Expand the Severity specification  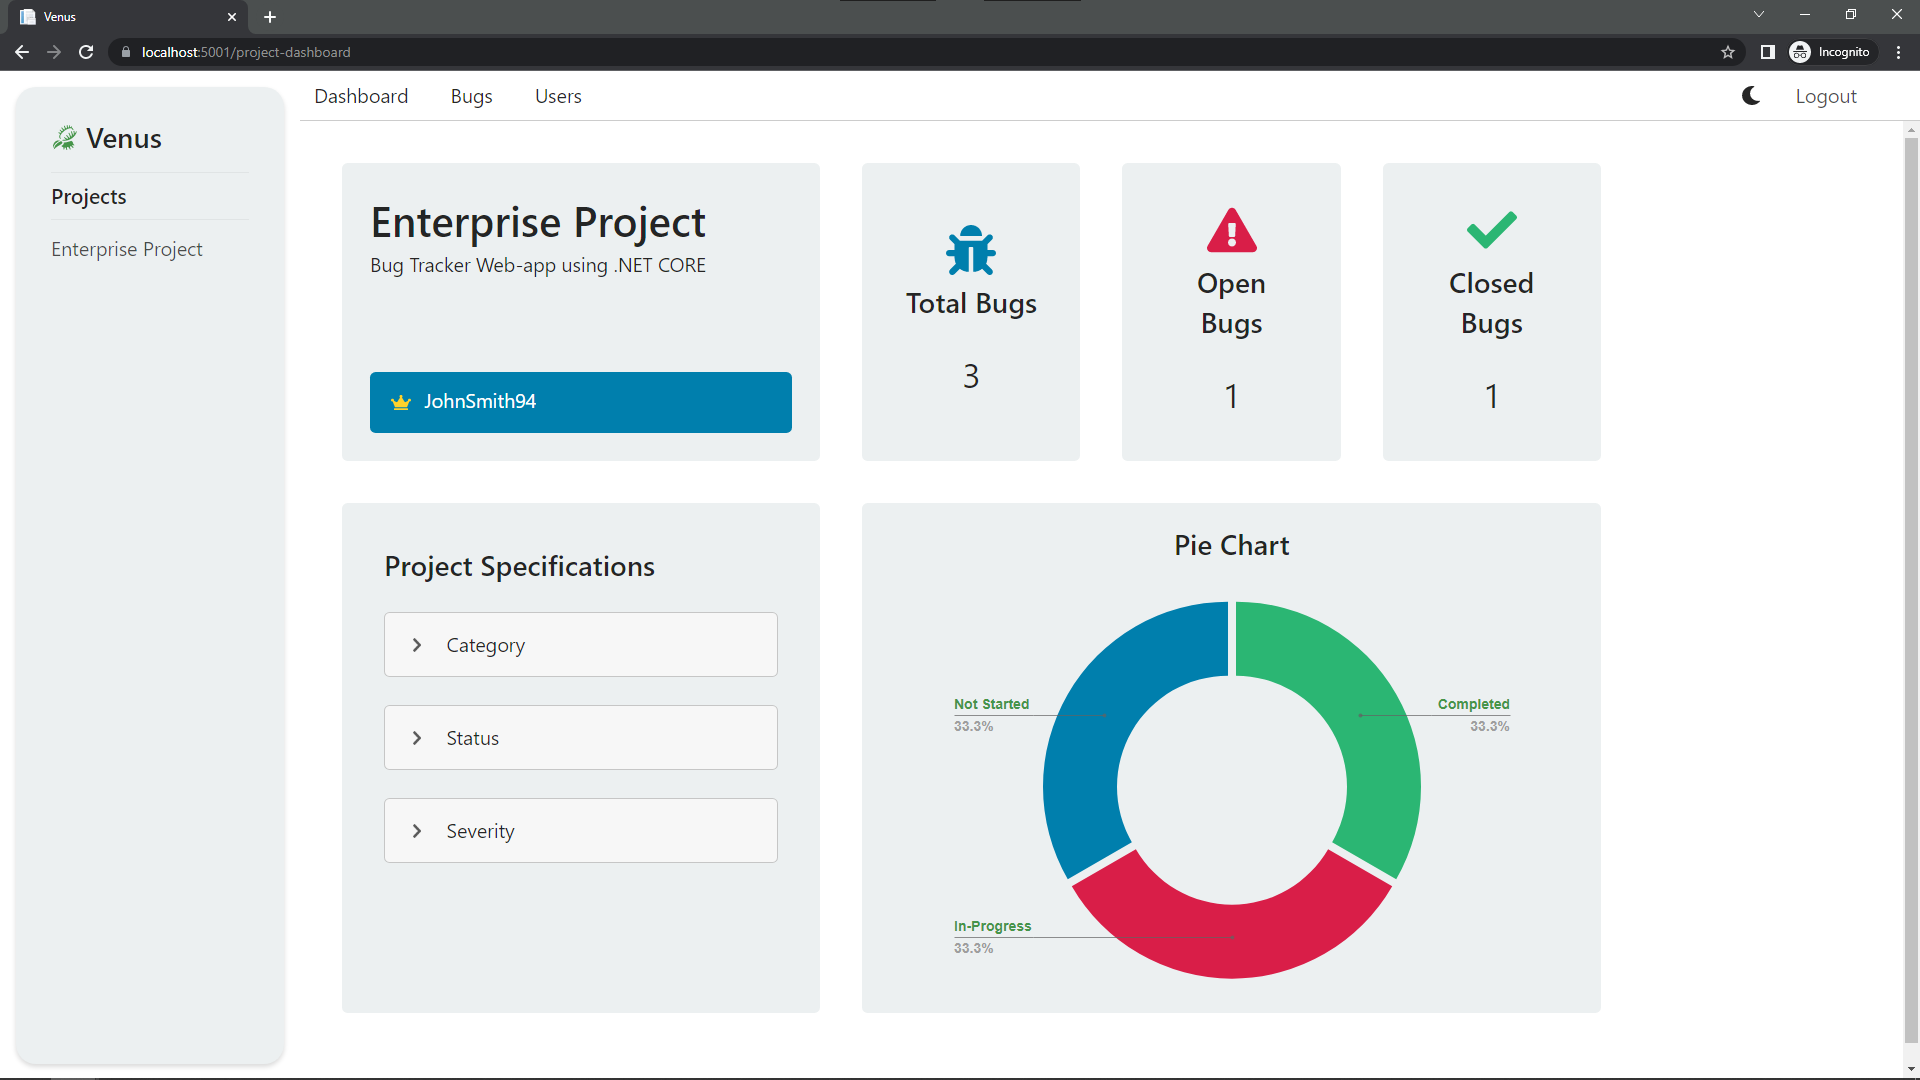[581, 831]
